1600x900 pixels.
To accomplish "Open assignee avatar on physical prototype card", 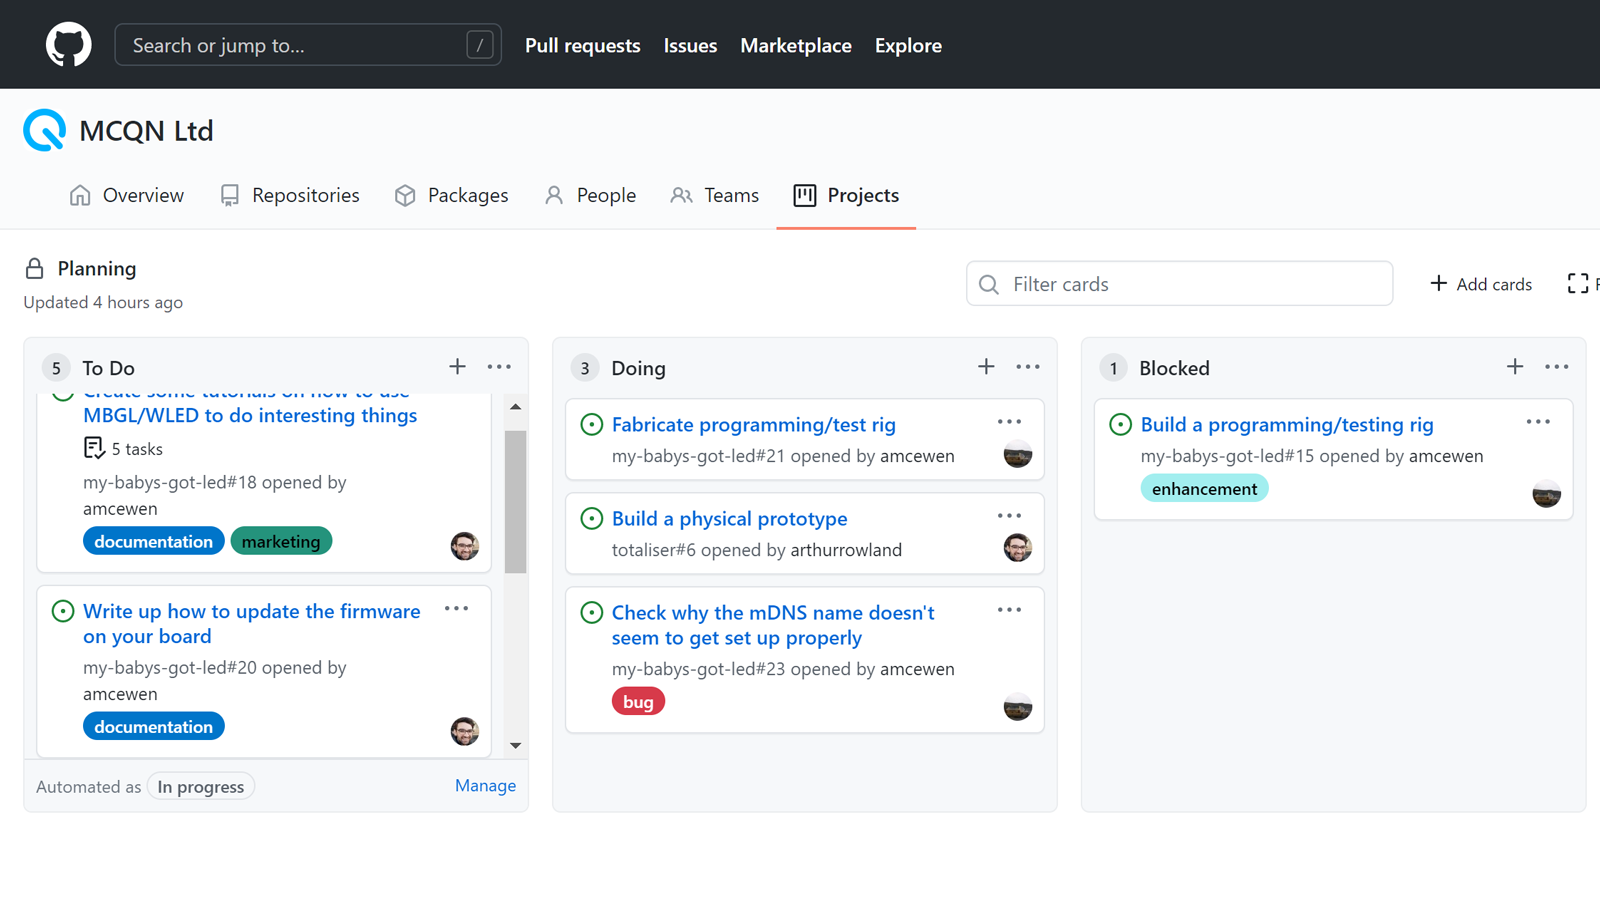I will point(1018,548).
